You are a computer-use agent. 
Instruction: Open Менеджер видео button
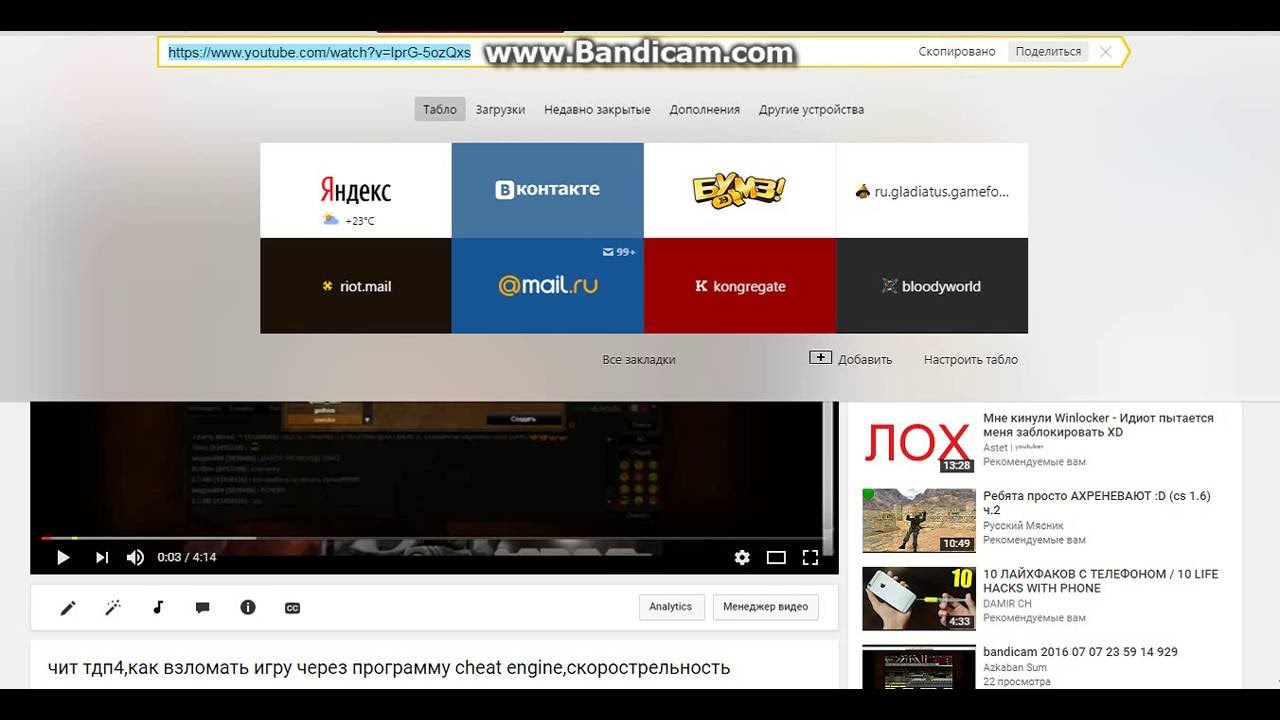[x=766, y=607]
